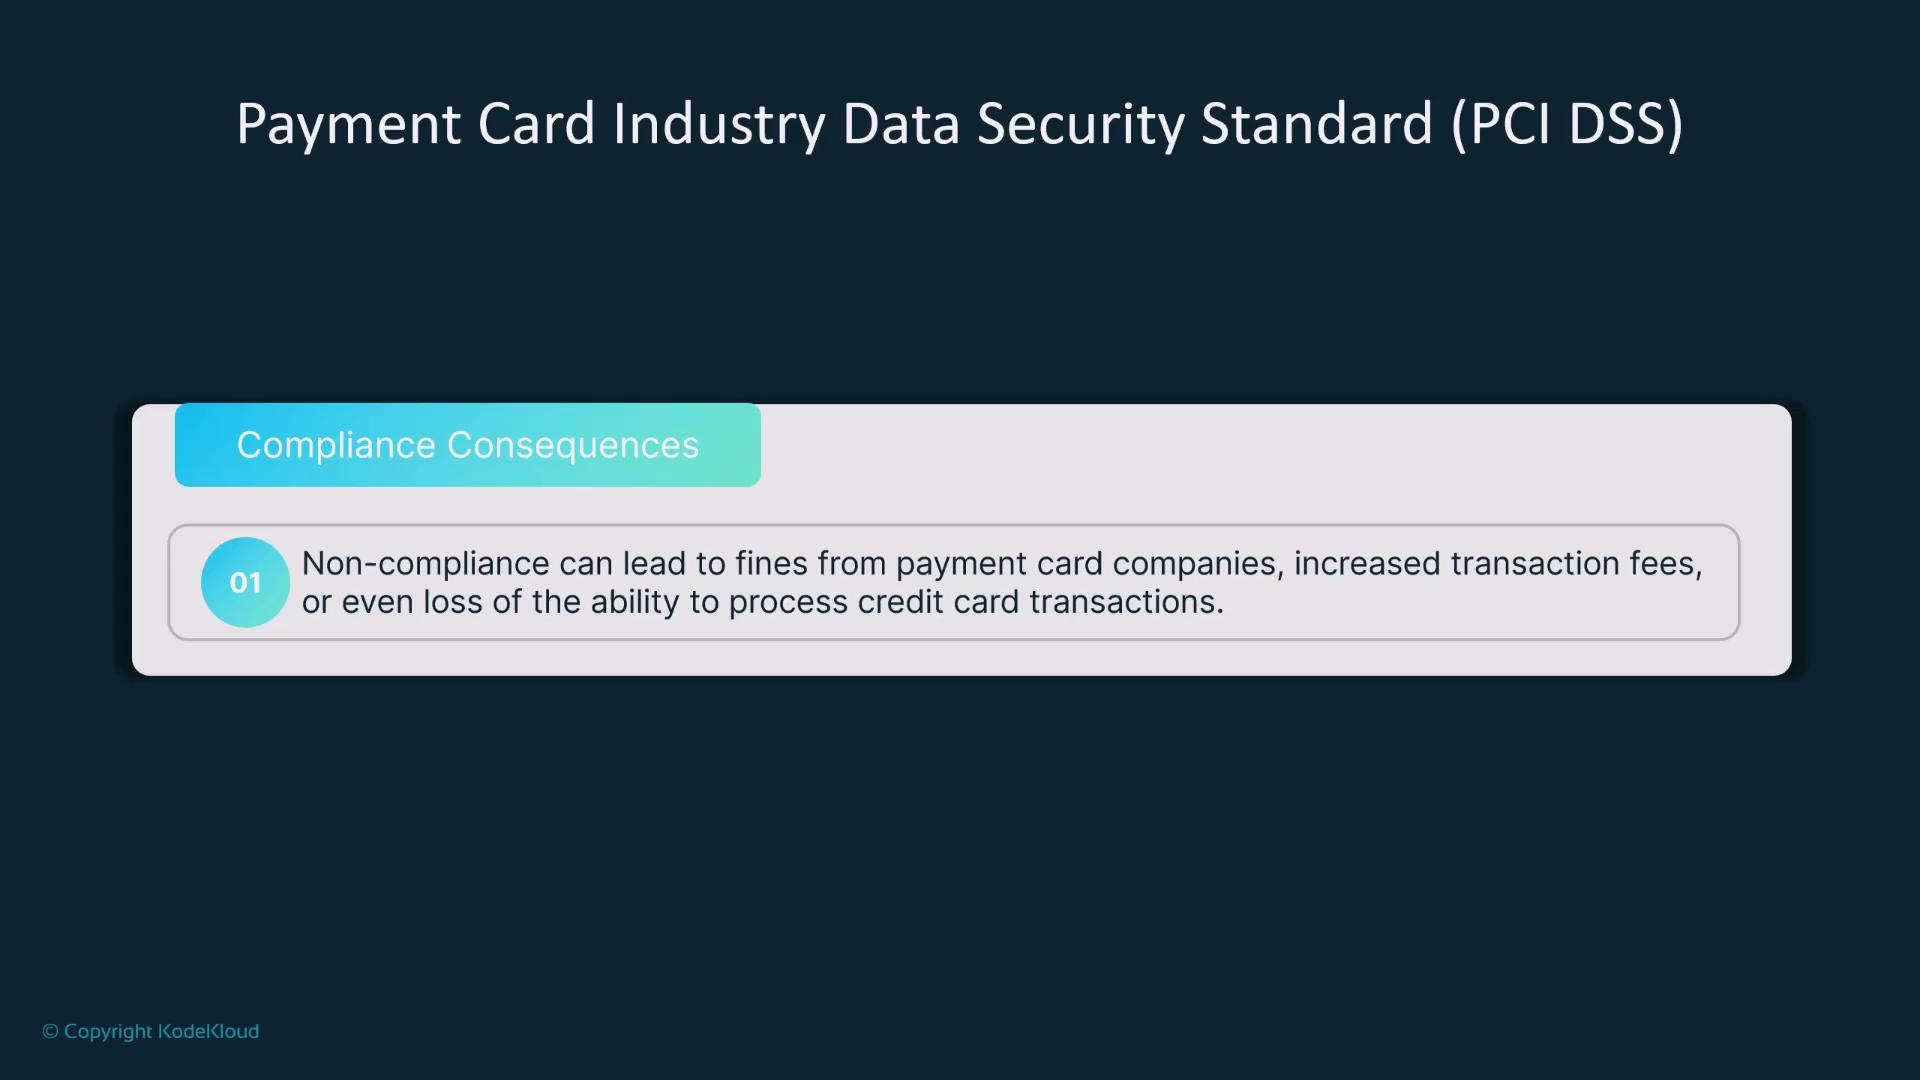The height and width of the screenshot is (1080, 1920).
Task: Click the word "Data" in slide title
Action: pos(901,125)
